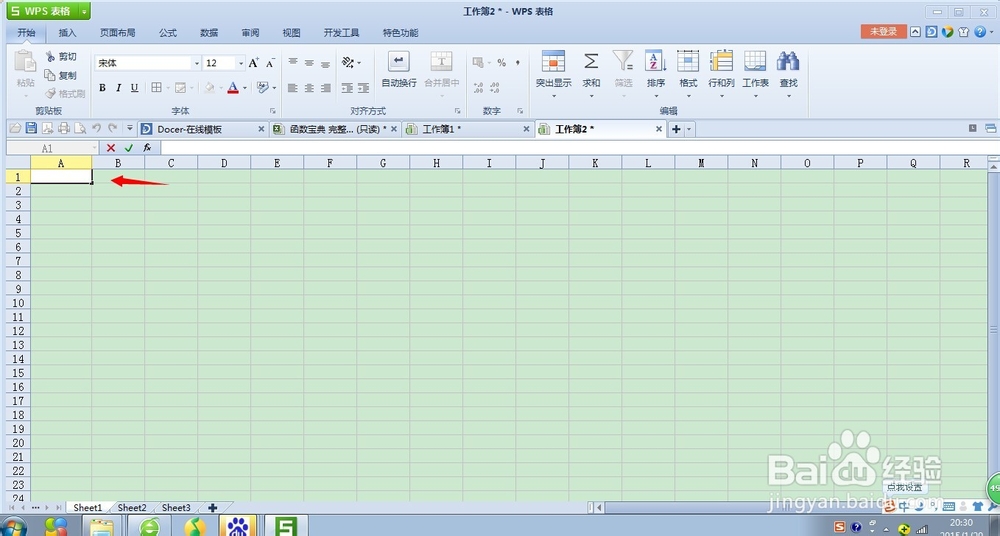The image size is (1000, 536).
Task: Click the font color A swatch
Action: 233,88
